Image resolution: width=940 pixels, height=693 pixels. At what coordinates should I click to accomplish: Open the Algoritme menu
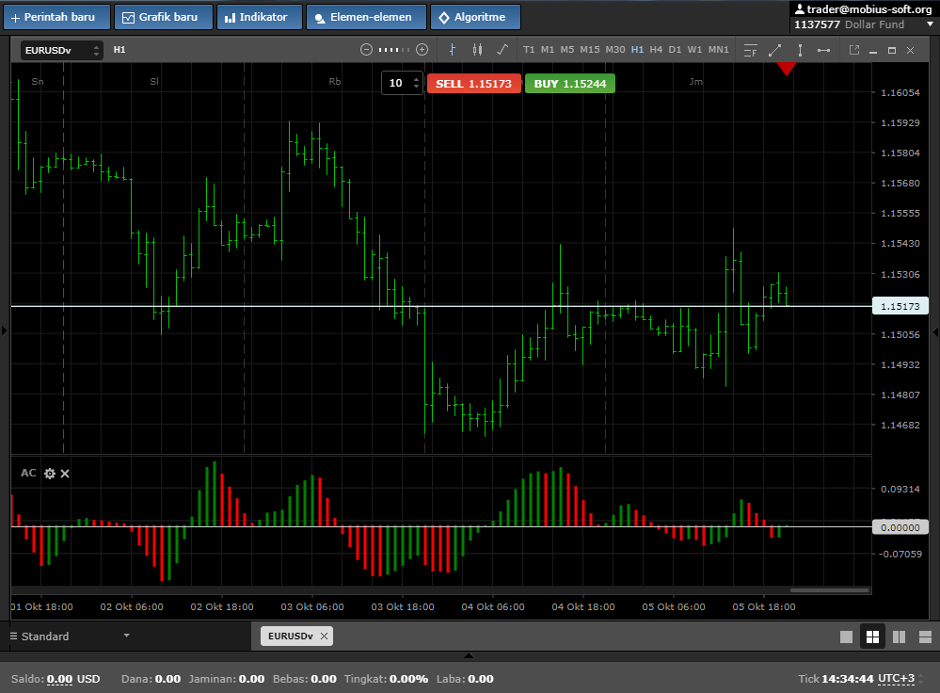point(475,17)
